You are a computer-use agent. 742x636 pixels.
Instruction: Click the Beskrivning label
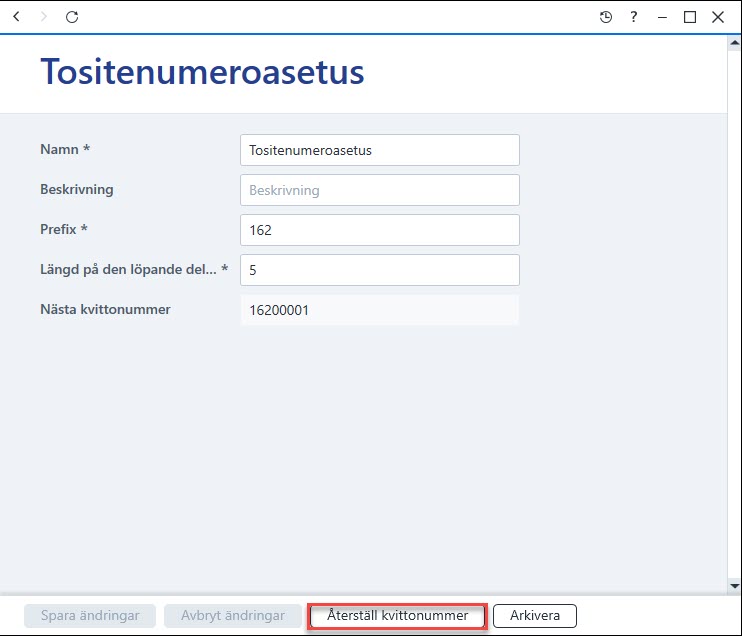pyautogui.click(x=77, y=189)
